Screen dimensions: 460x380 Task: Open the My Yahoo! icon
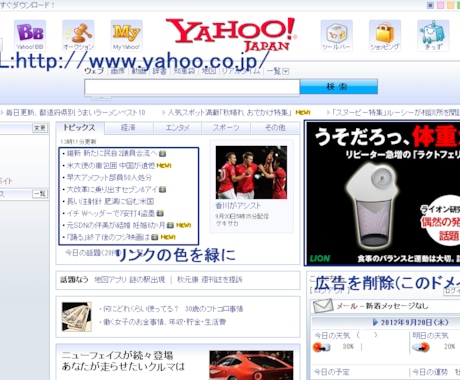(127, 35)
